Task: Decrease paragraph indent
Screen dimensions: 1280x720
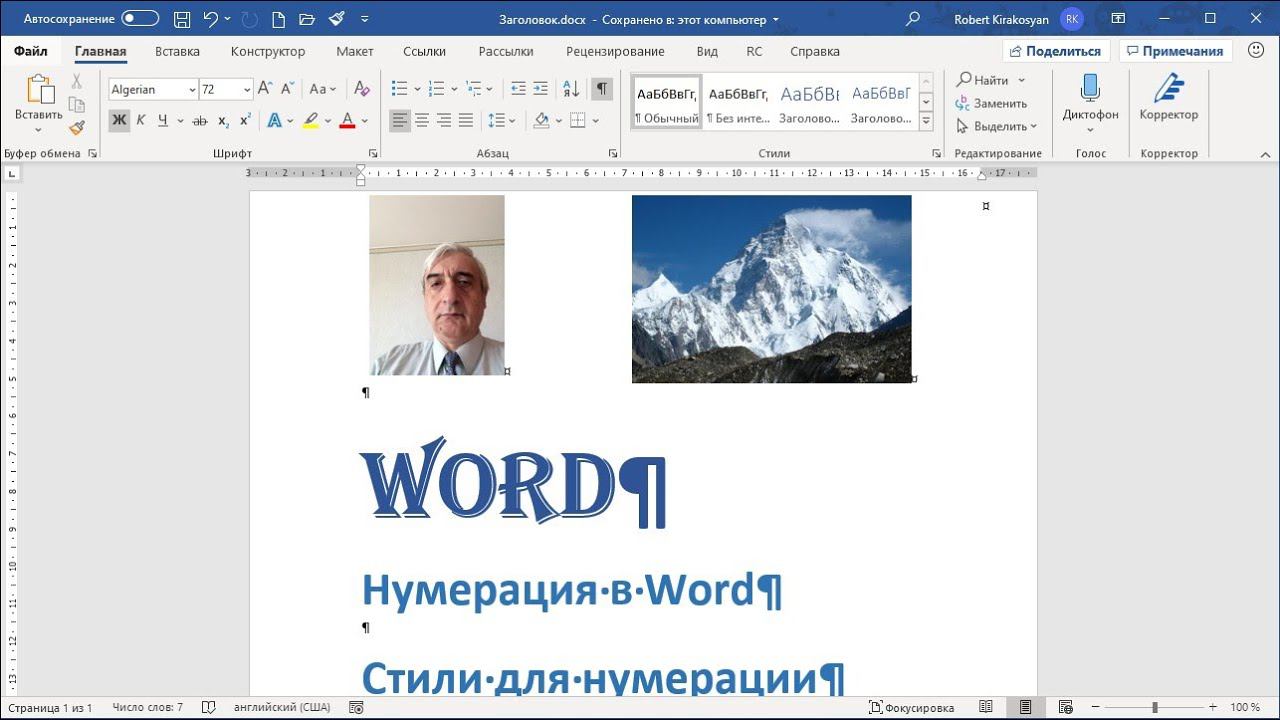Action: (518, 89)
